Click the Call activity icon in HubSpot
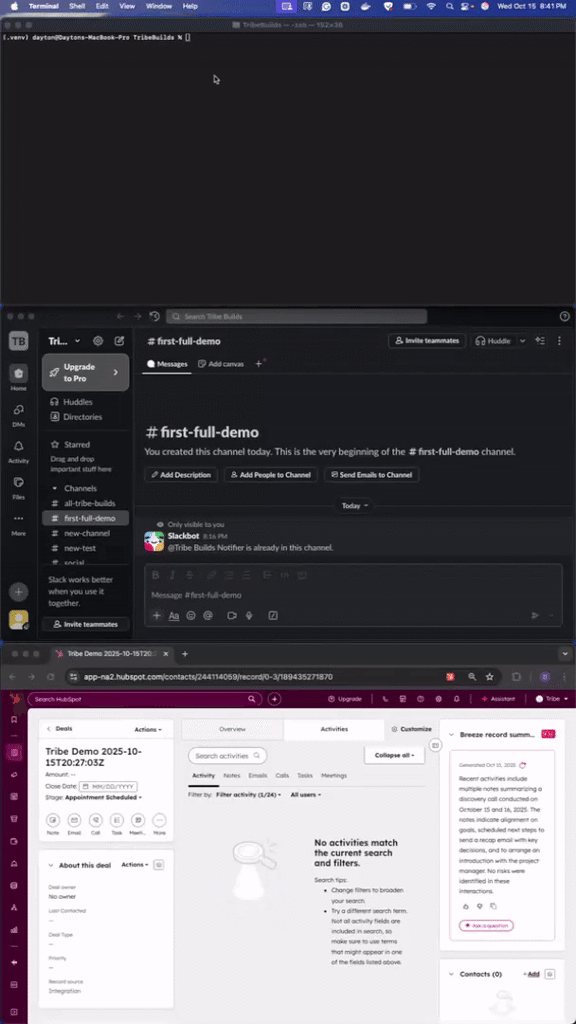Screen dimensions: 576x1024 tap(95, 820)
